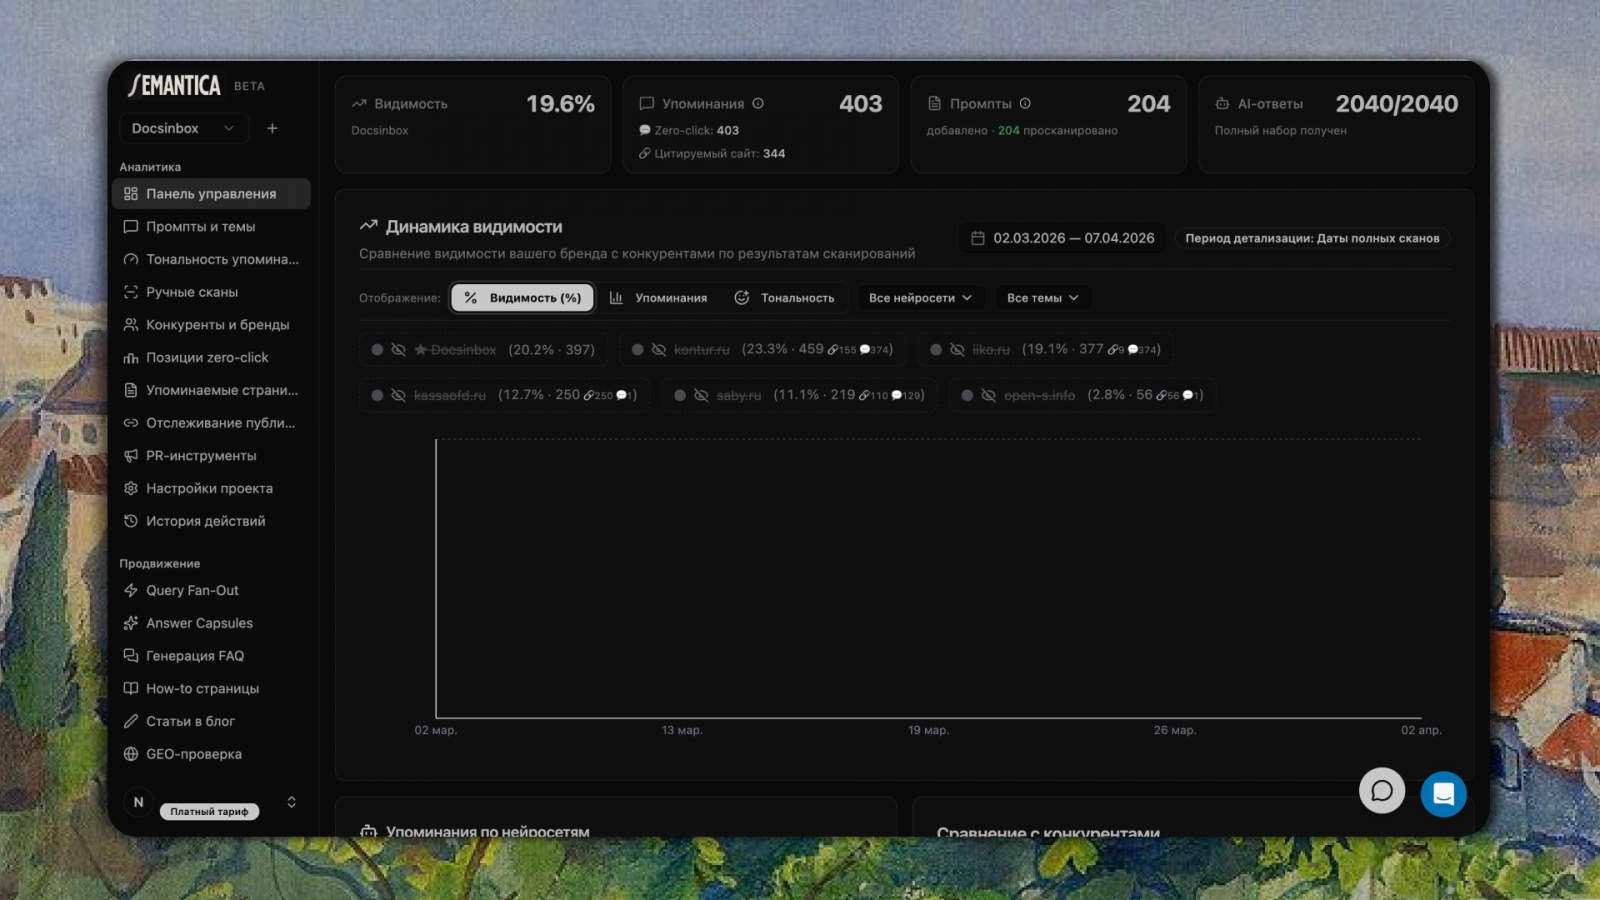The image size is (1600, 900).
Task: Open the date range 02.03.2026 — 07.04.2026 picker
Action: (x=1062, y=238)
